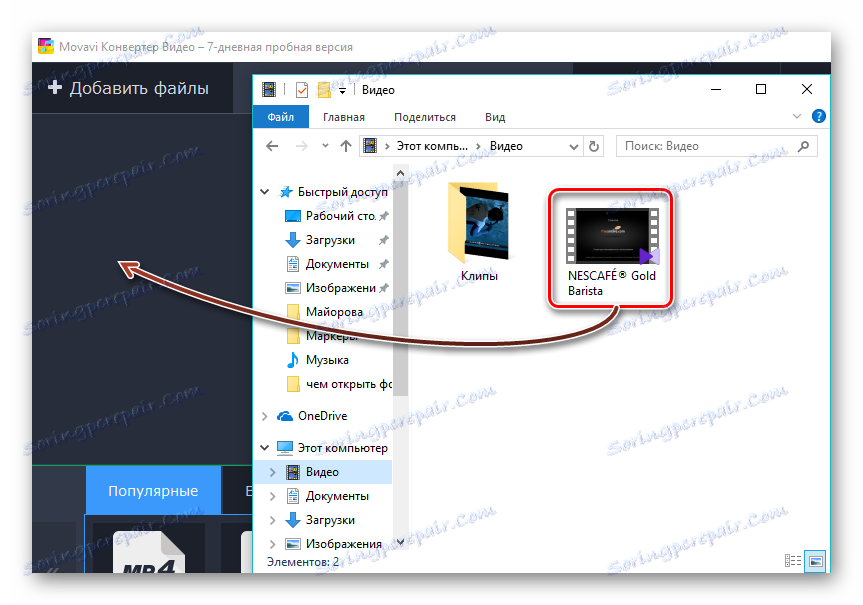Open Explorer help via question mark icon
Viewport: 863px width, 605px height.
[818, 116]
